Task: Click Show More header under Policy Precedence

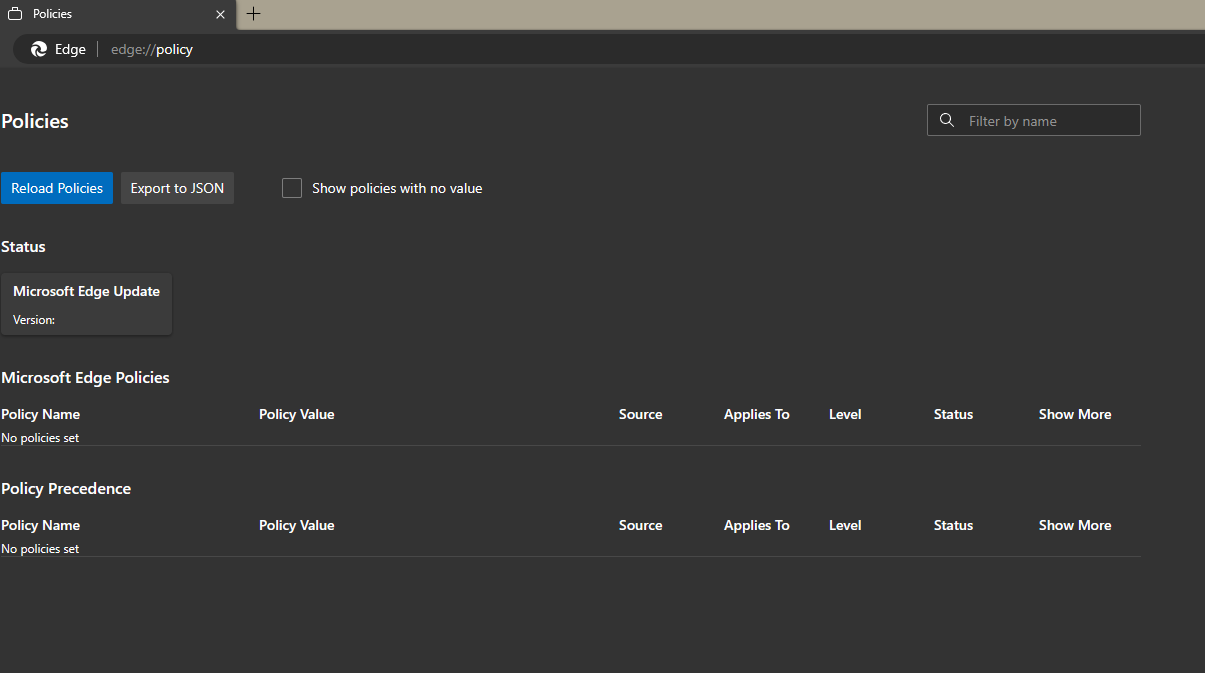Action: point(1075,525)
